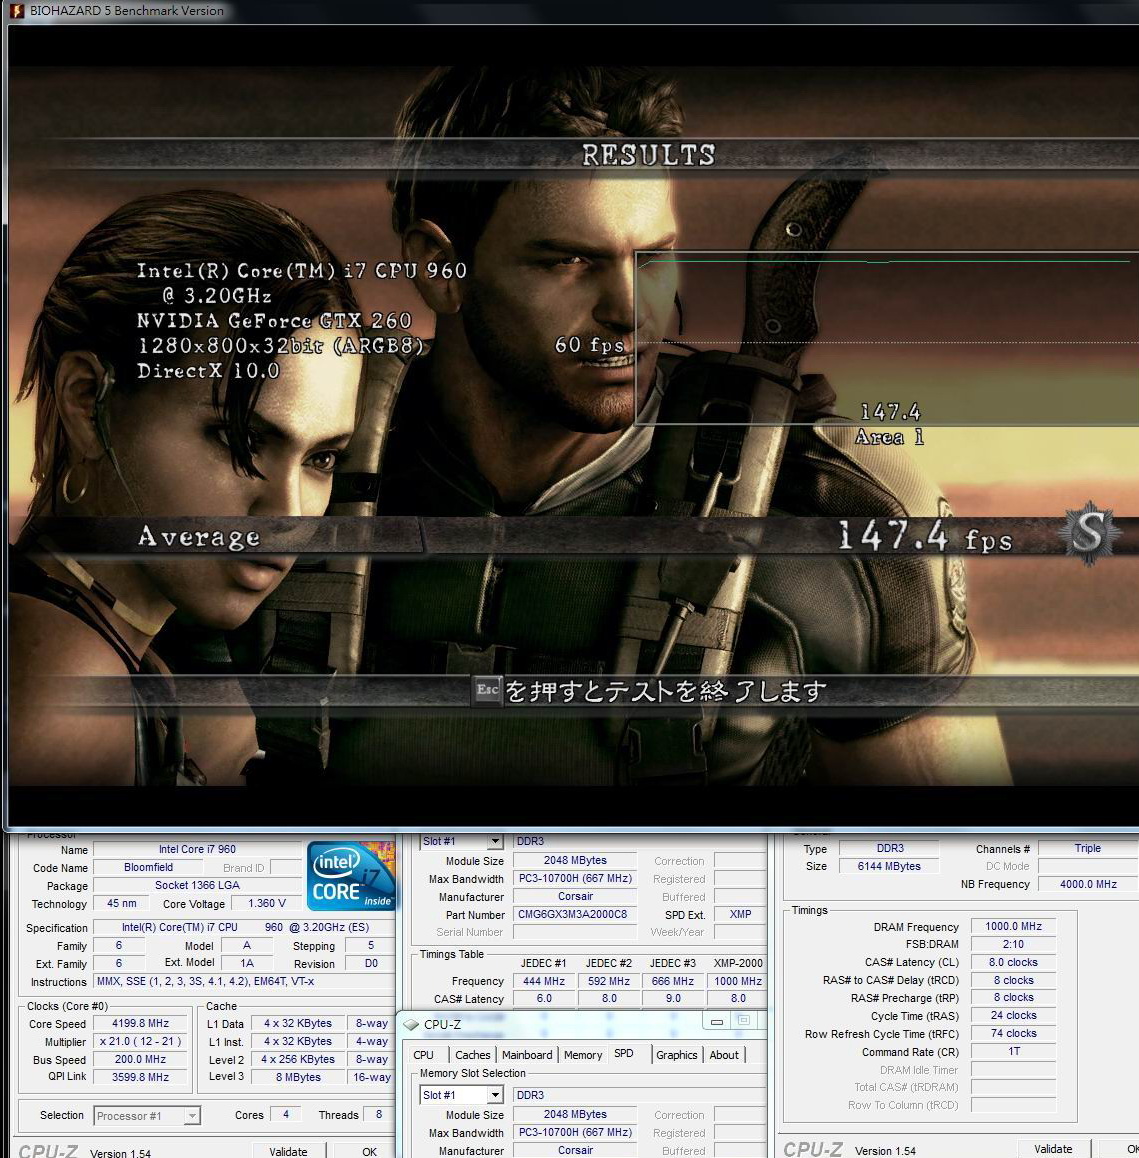The height and width of the screenshot is (1158, 1139).
Task: Click Validate in the CPU window
Action: 288,1151
